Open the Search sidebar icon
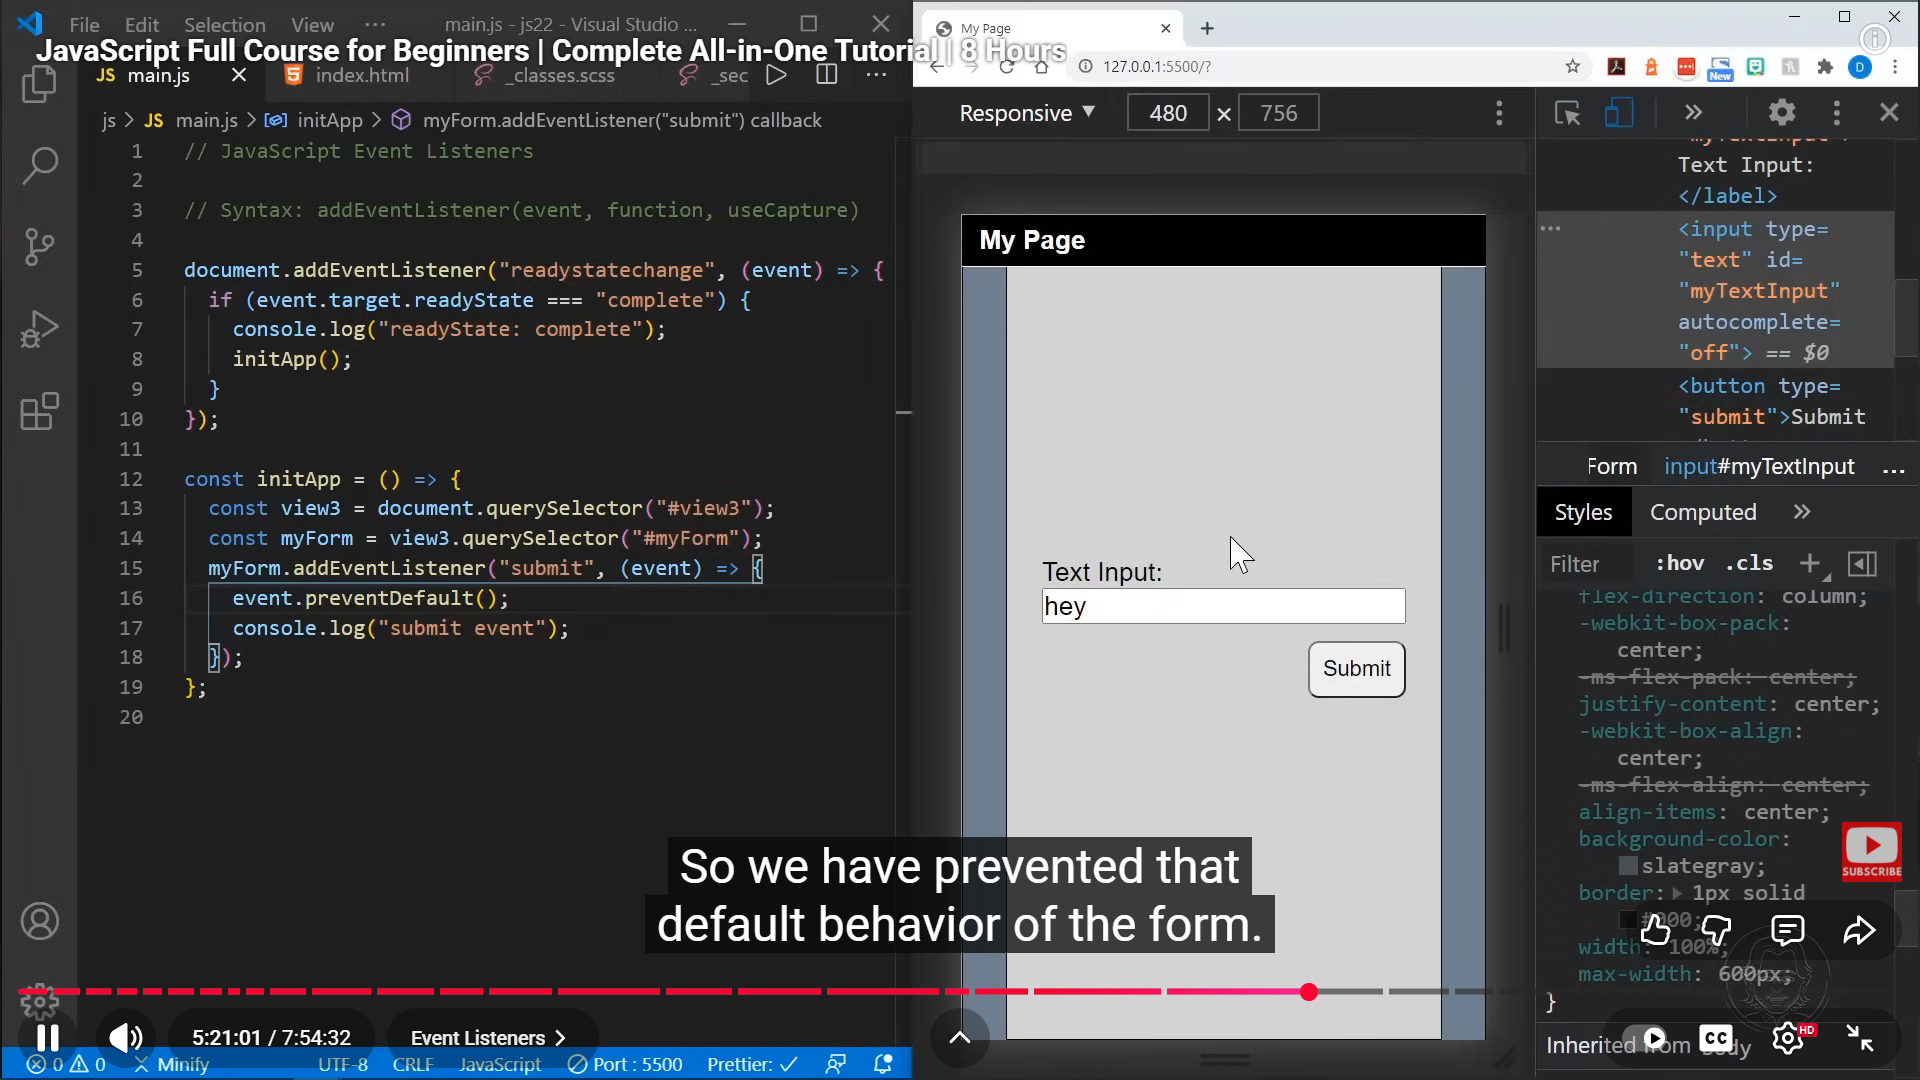The height and width of the screenshot is (1080, 1920). tap(39, 166)
